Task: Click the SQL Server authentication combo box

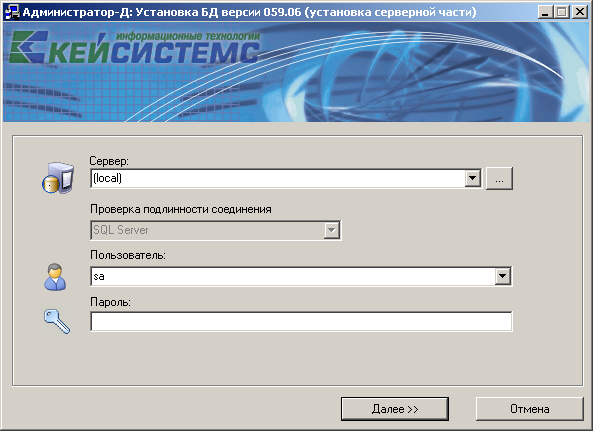Action: pos(216,230)
